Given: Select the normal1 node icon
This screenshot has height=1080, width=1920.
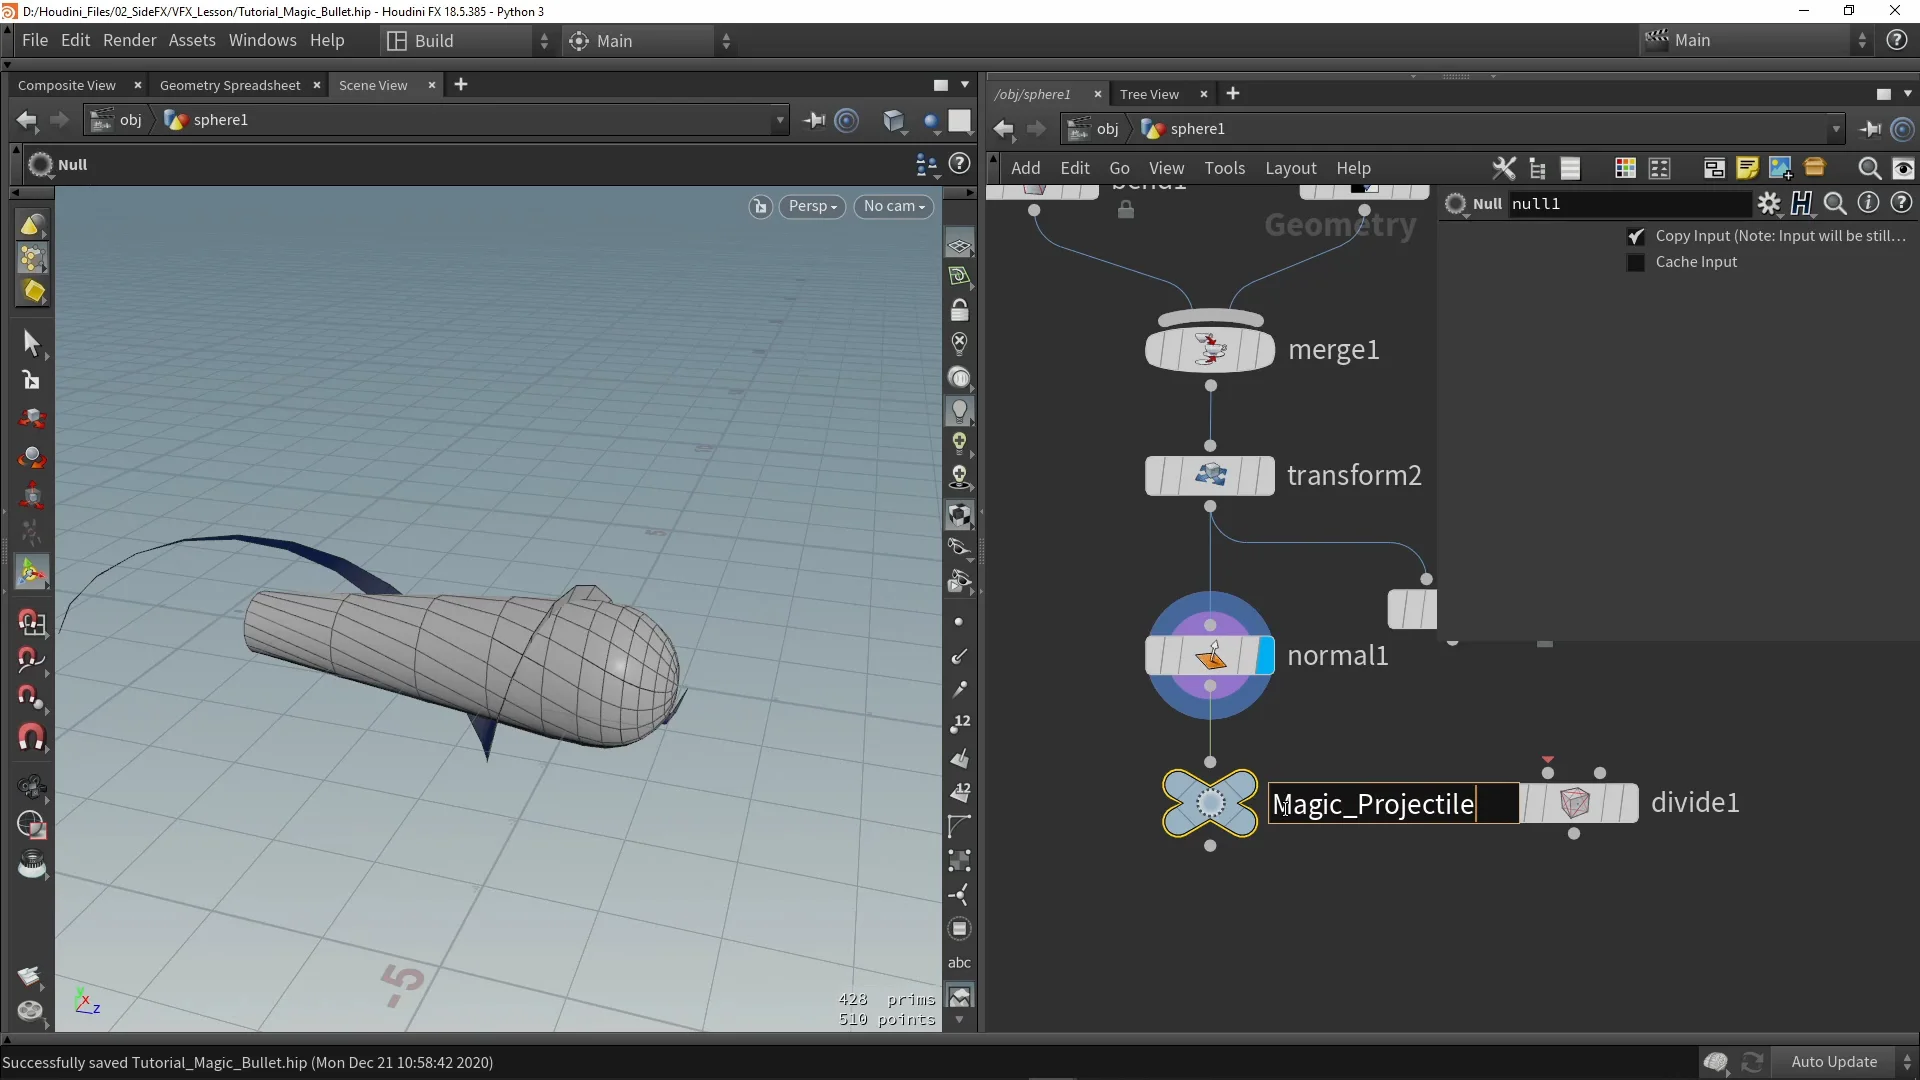Looking at the screenshot, I should click(x=1211, y=656).
